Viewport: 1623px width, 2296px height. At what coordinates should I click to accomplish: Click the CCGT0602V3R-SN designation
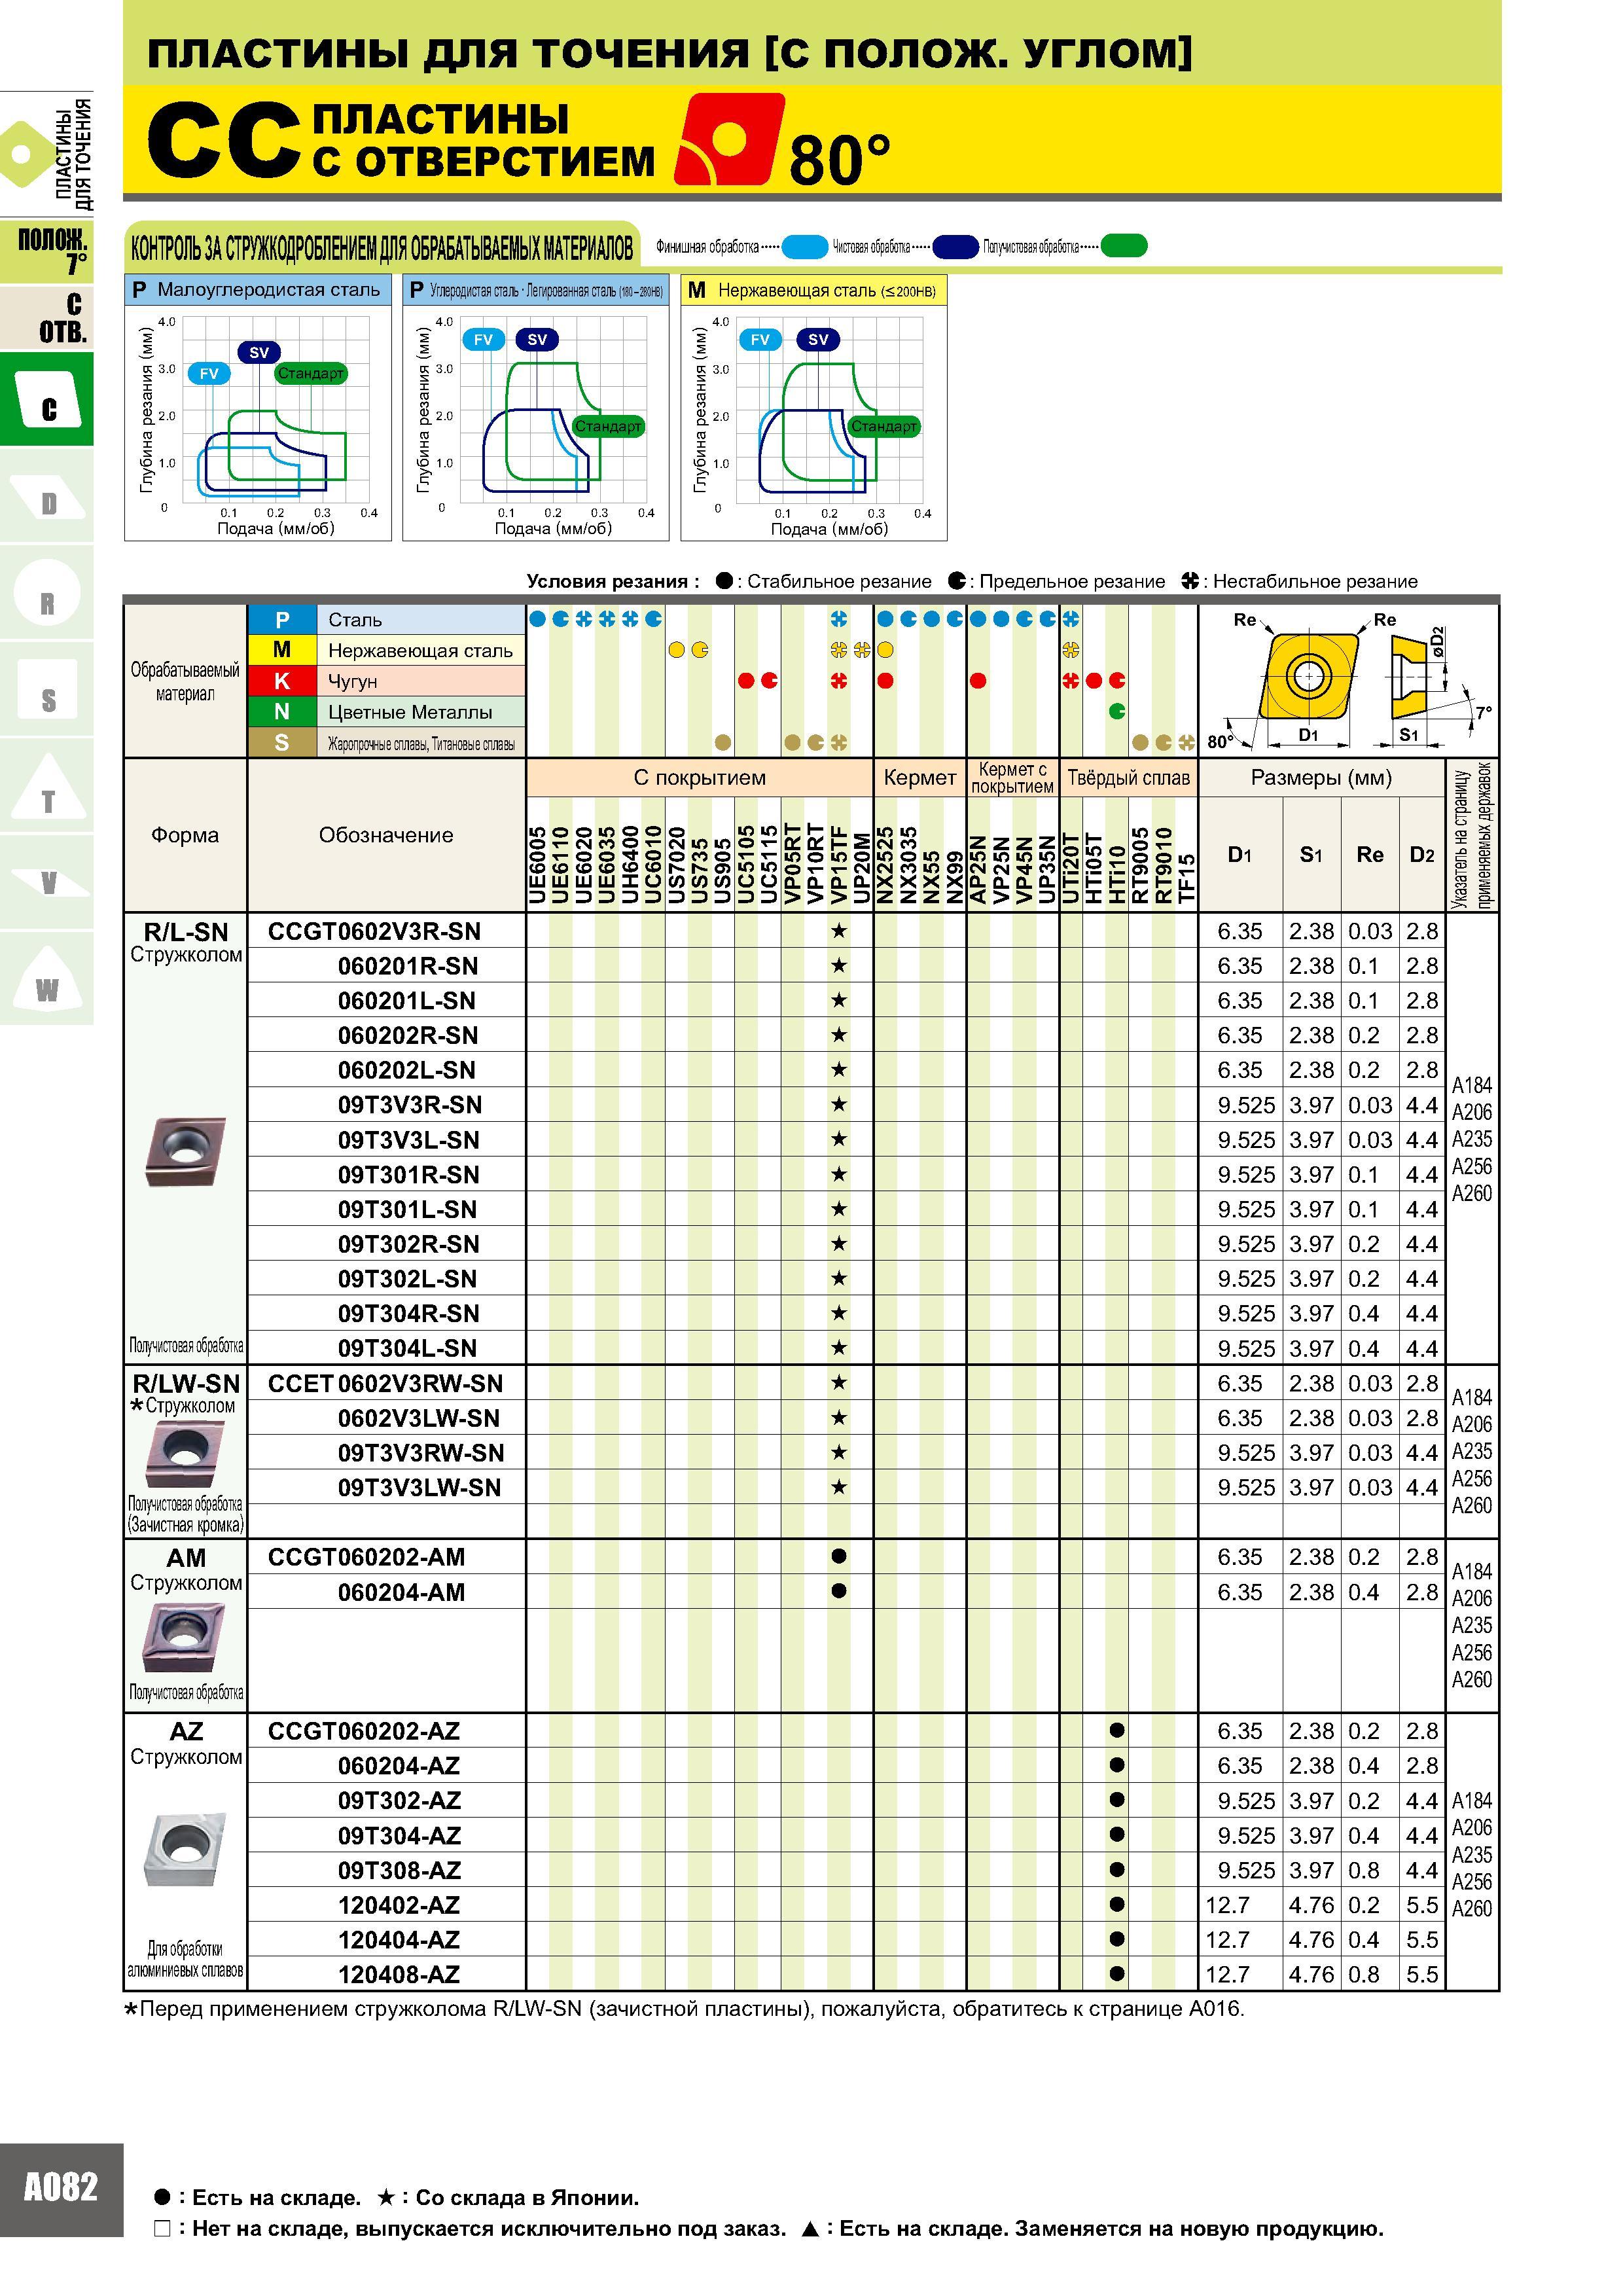374,931
